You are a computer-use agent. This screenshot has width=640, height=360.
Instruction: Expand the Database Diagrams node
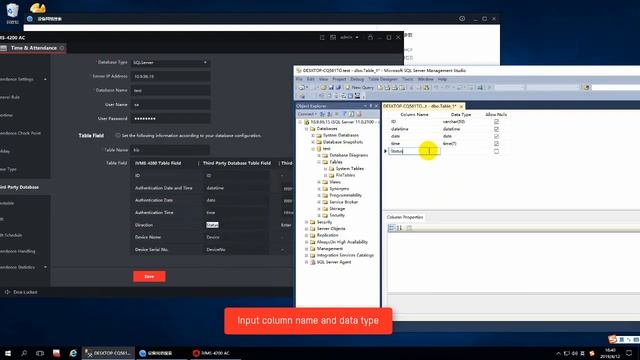tap(320, 156)
